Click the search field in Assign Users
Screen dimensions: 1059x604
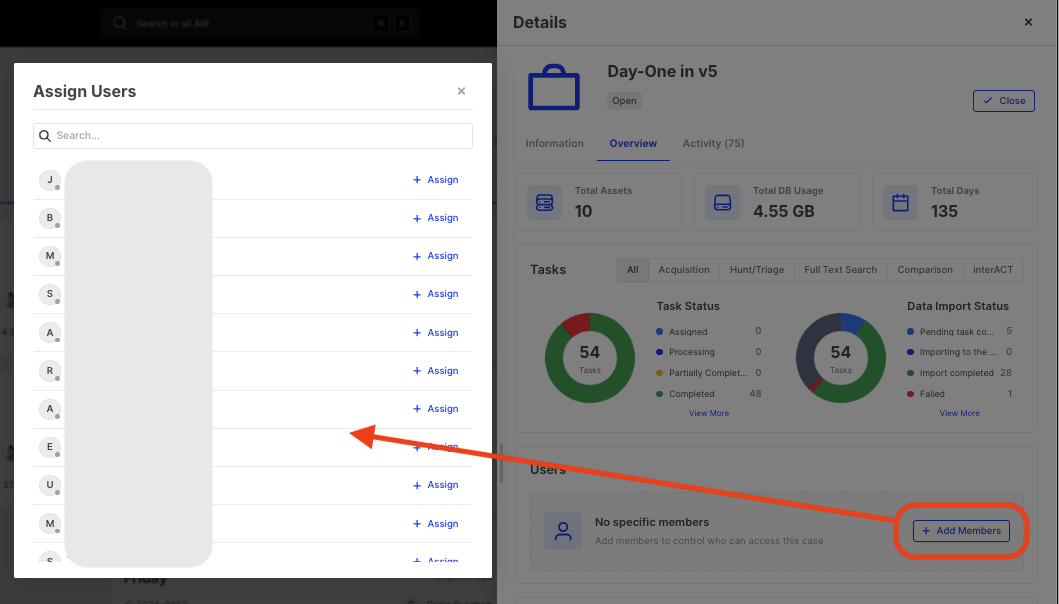tap(253, 135)
